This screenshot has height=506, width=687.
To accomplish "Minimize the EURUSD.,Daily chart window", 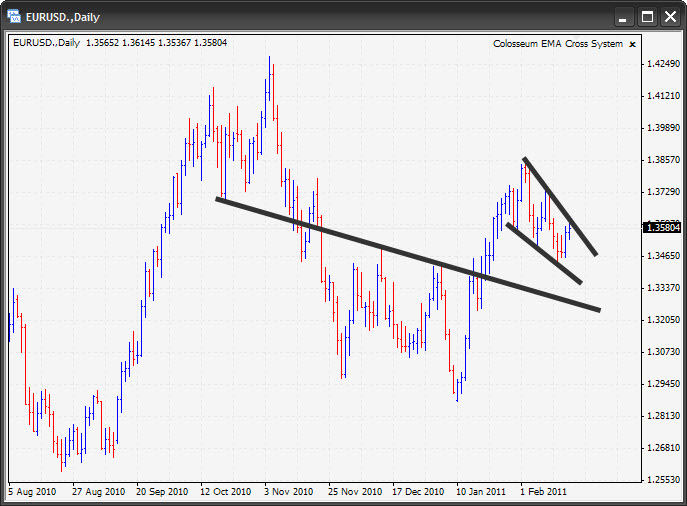I will click(x=623, y=17).
